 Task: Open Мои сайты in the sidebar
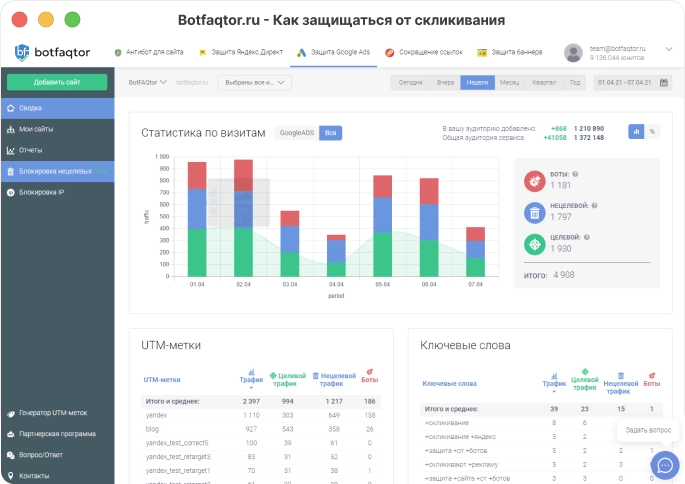coord(38,129)
